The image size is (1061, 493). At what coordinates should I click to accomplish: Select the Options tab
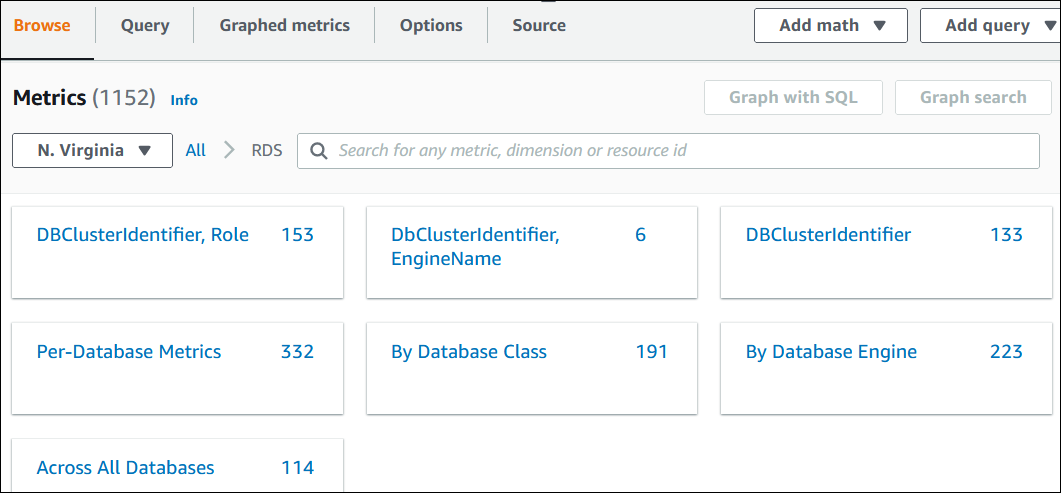[x=431, y=26]
